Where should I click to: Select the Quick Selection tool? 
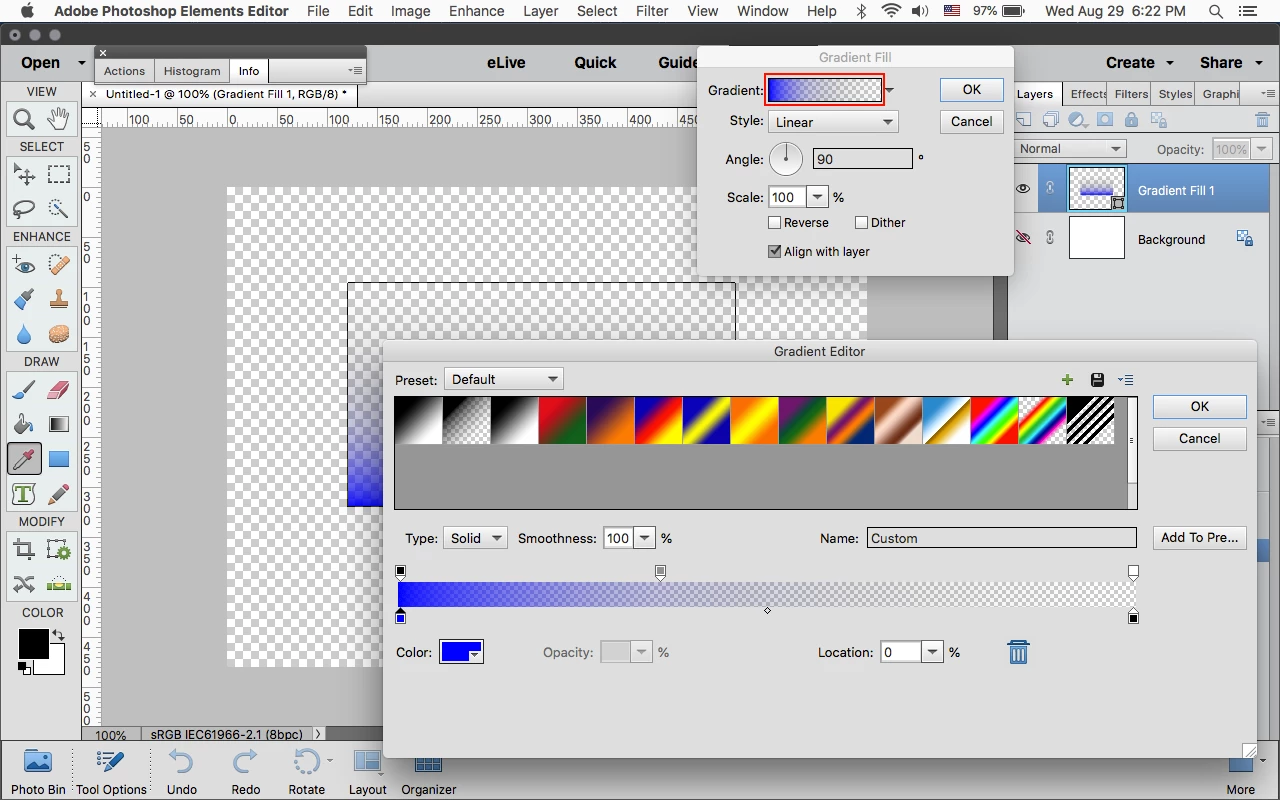pos(59,209)
